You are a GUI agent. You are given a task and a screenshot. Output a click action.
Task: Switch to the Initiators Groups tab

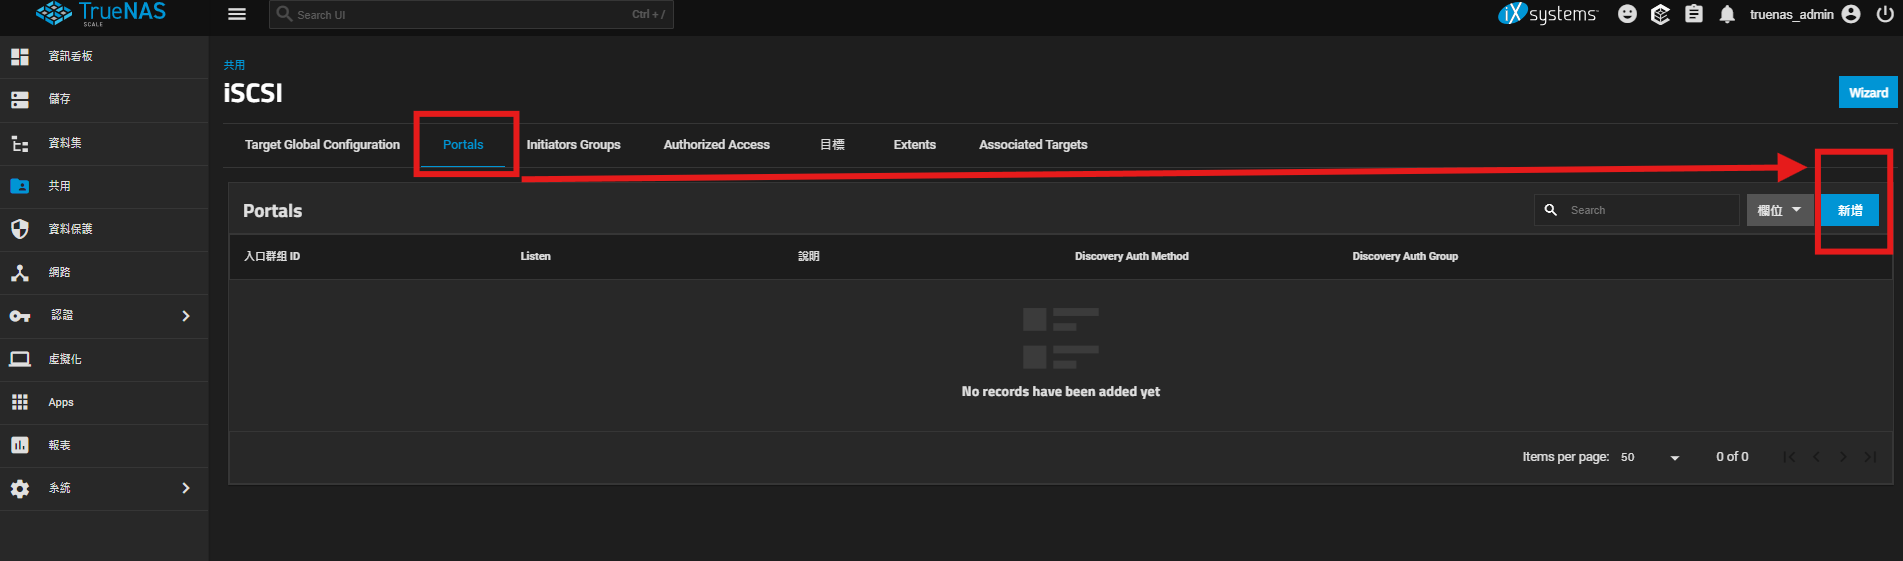573,145
